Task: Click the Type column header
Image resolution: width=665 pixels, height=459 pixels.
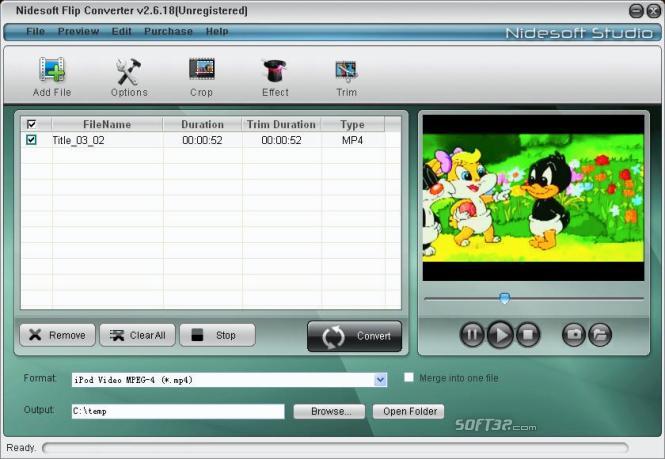Action: 352,124
